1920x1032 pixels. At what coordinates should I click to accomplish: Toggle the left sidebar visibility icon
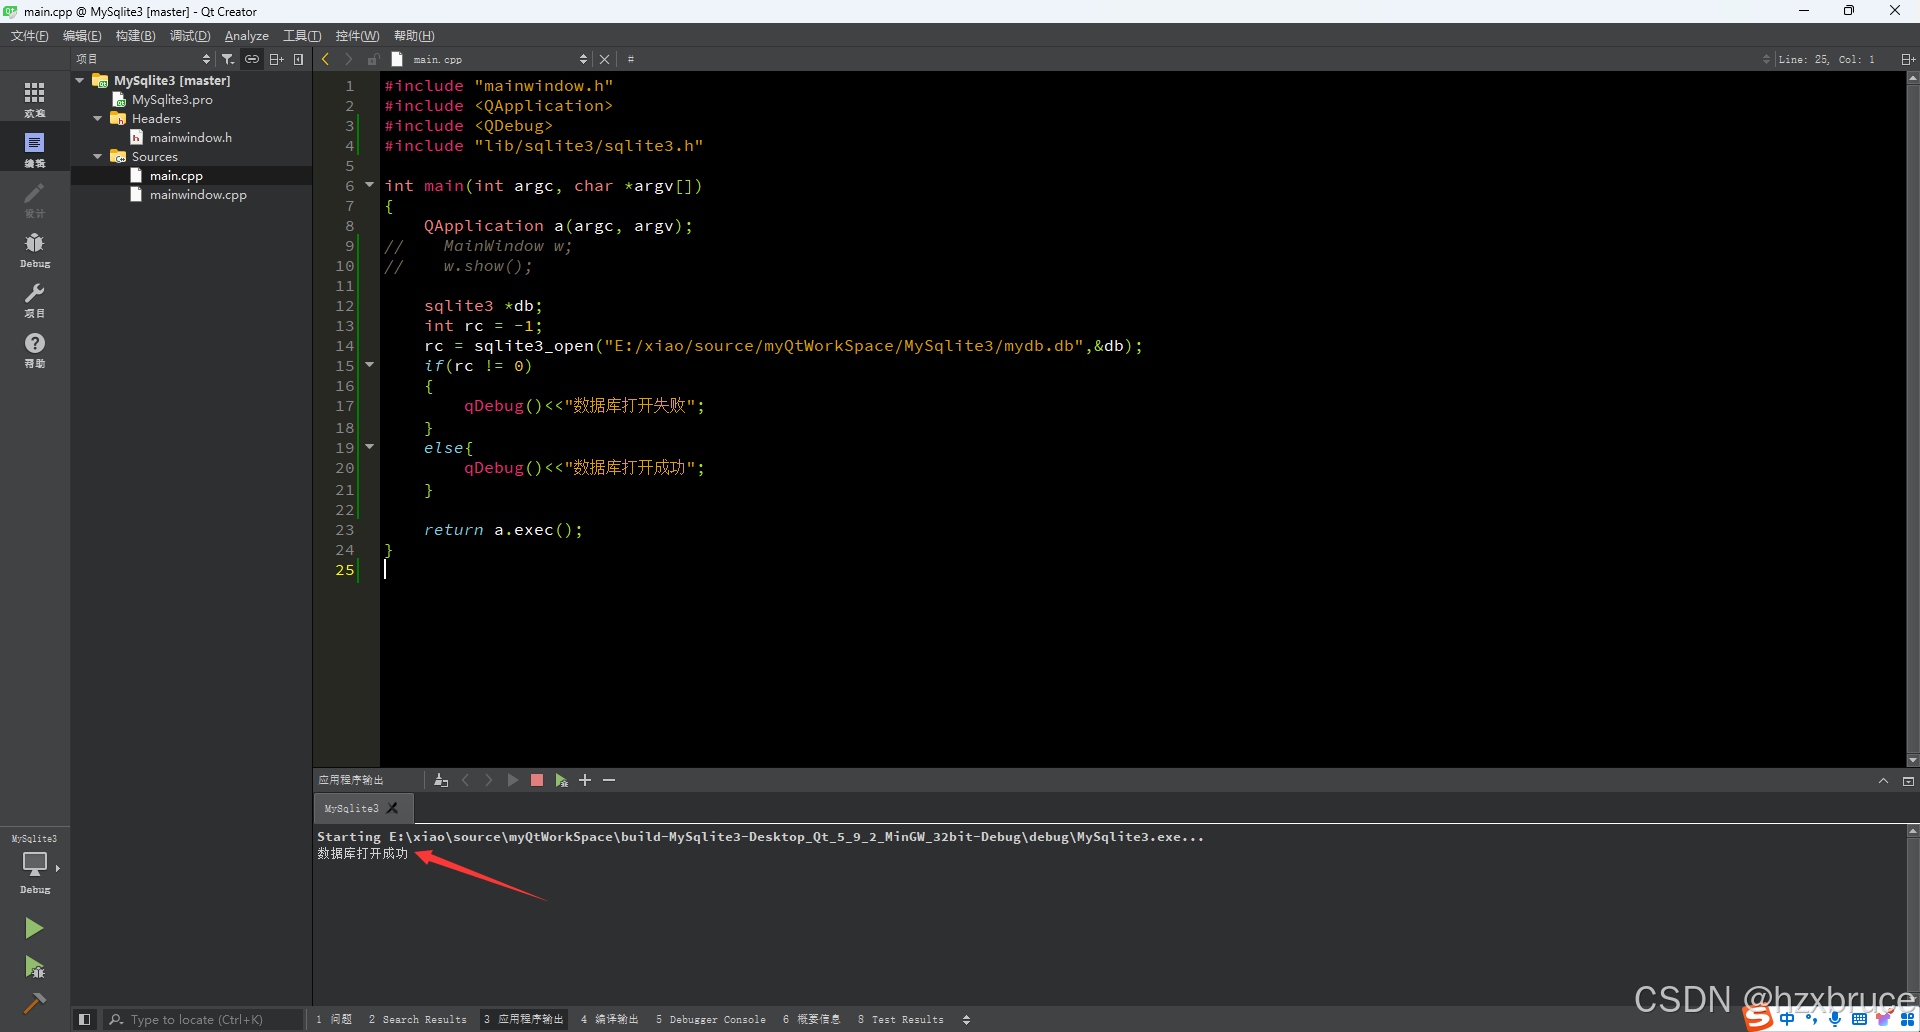pos(84,1019)
